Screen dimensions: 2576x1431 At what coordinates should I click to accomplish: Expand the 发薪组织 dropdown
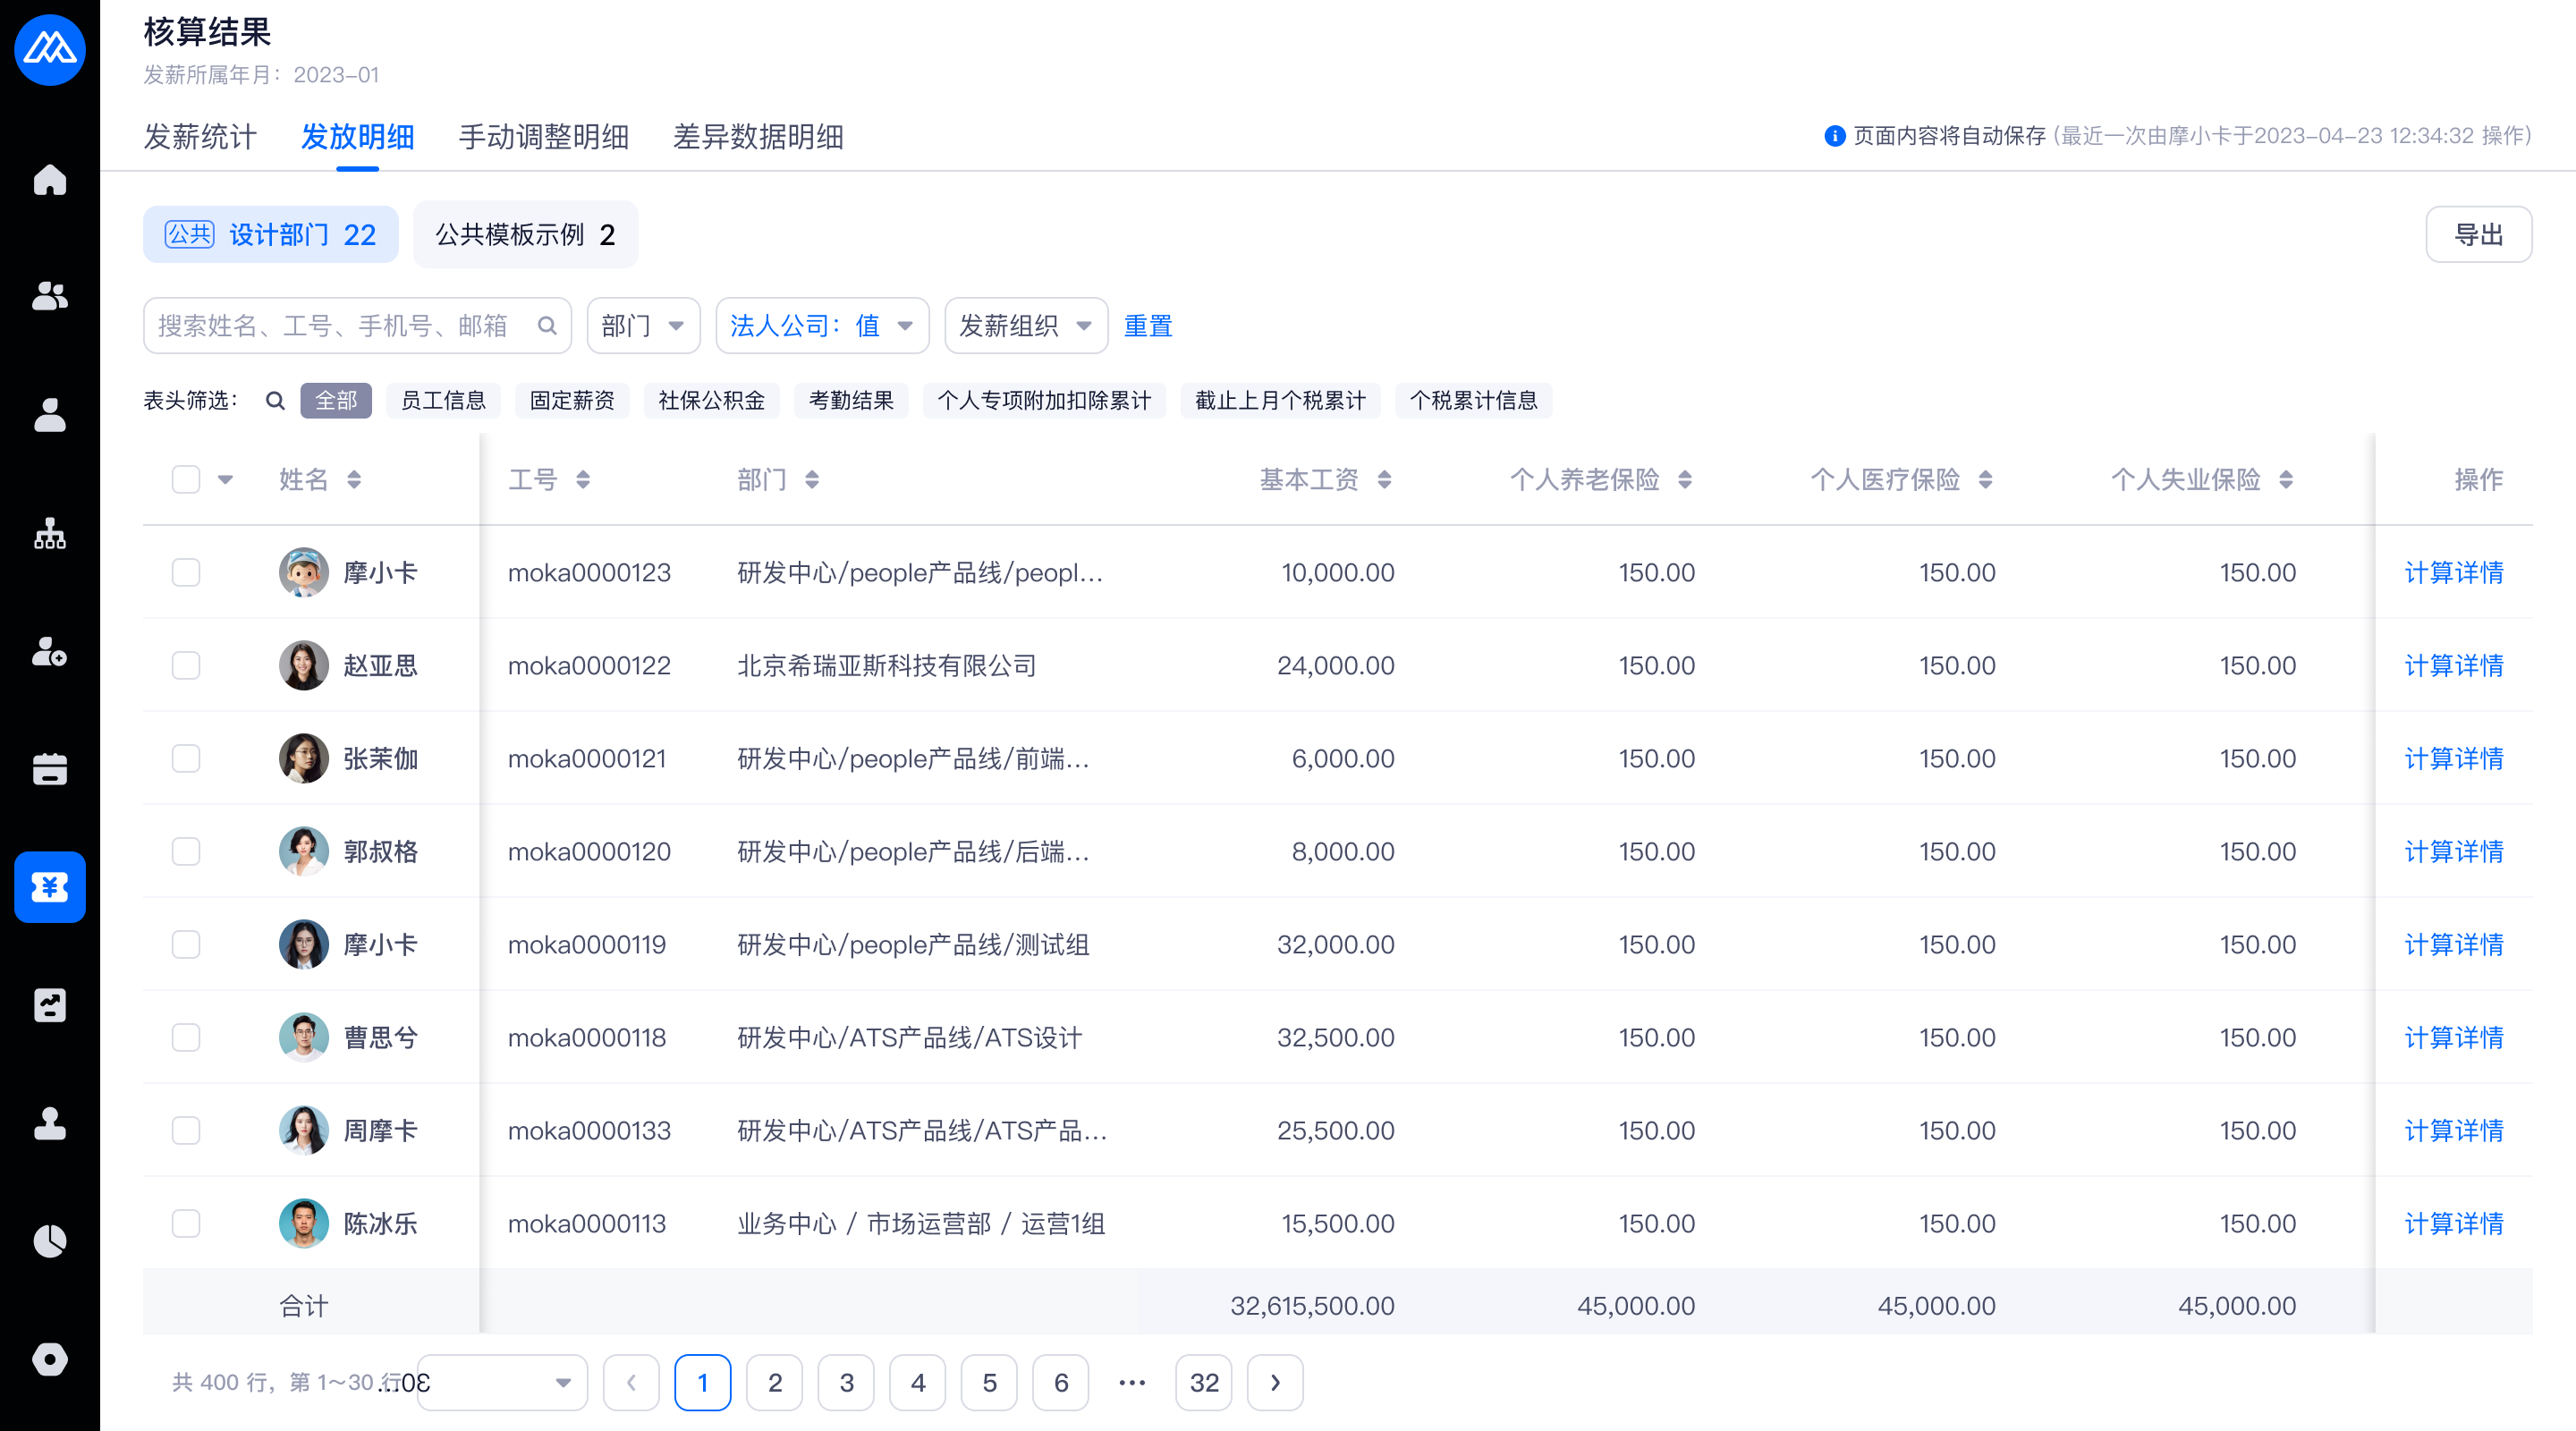pyautogui.click(x=1025, y=326)
